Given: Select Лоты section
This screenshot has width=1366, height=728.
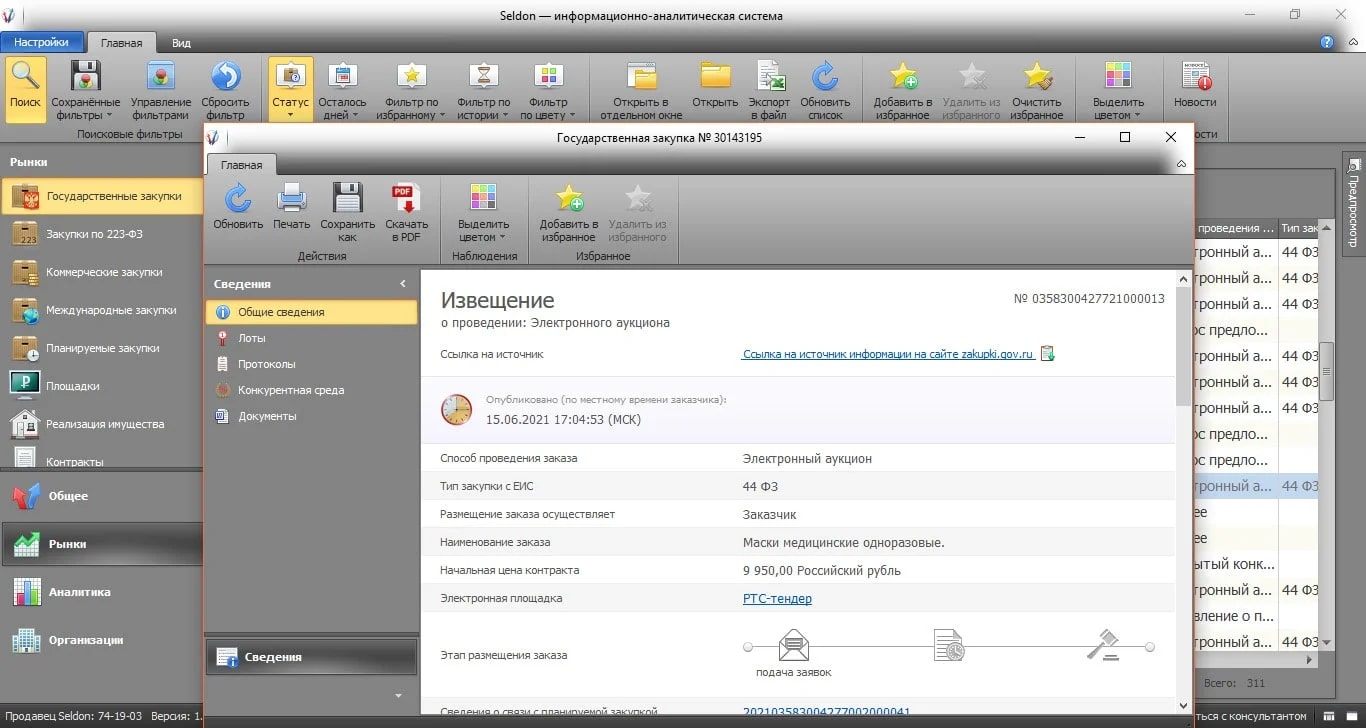Looking at the screenshot, I should (x=311, y=338).
